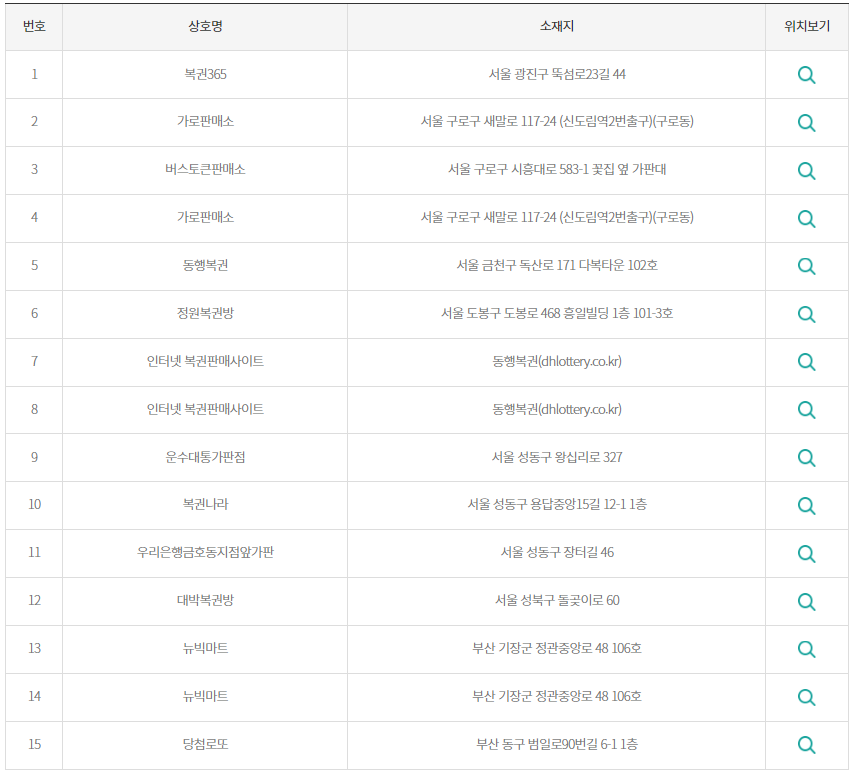The height and width of the screenshot is (776, 854).
Task: Select 가로판매소 in row 4
Action: pos(205,217)
